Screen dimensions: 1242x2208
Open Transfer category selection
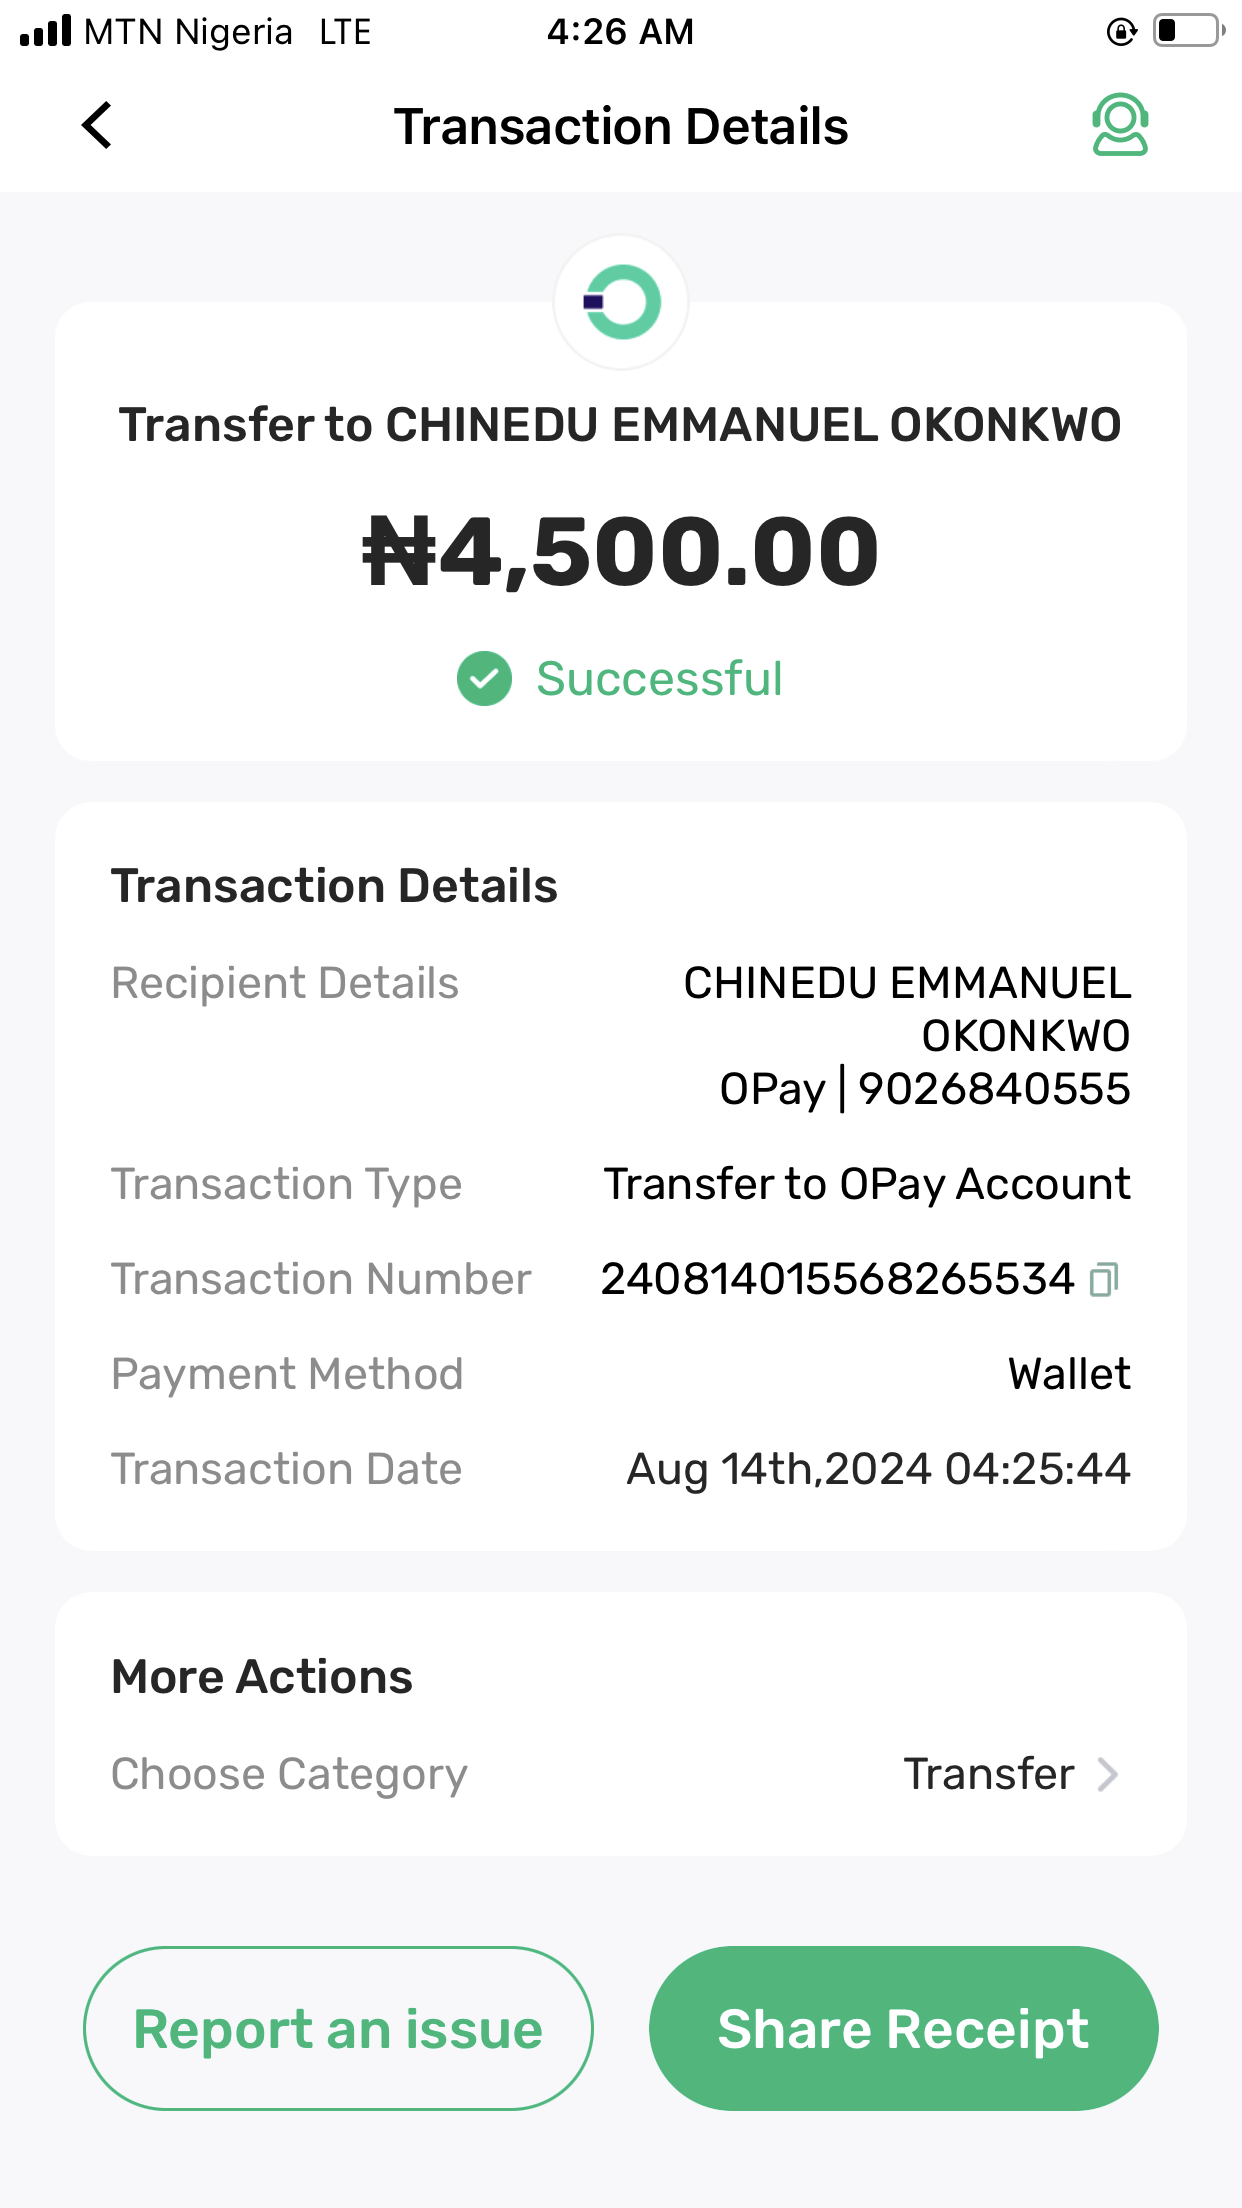(x=989, y=1775)
